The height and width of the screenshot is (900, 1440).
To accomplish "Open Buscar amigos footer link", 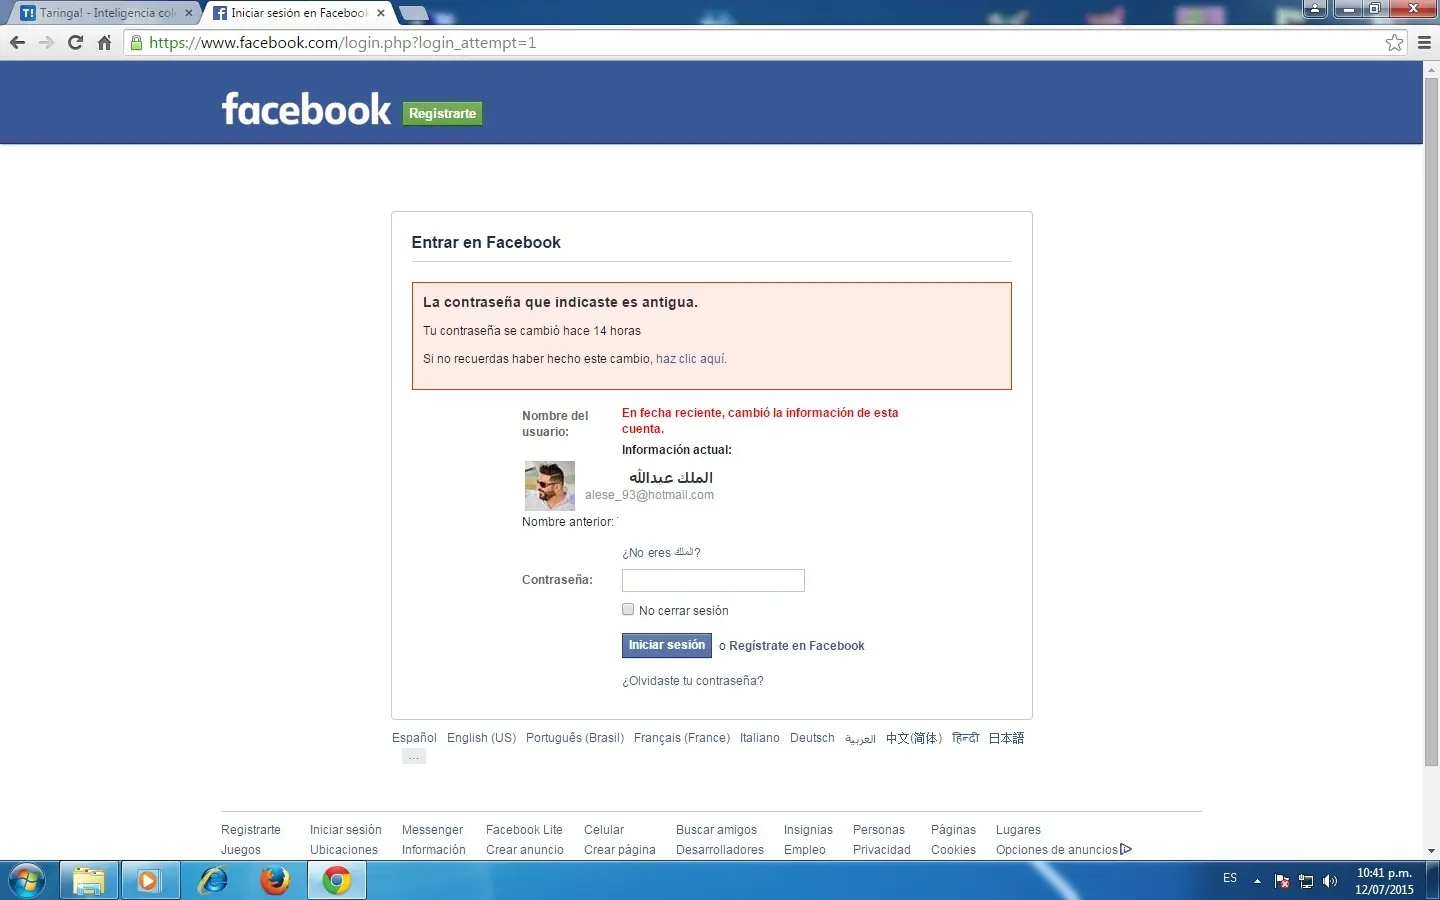I will coord(716,830).
